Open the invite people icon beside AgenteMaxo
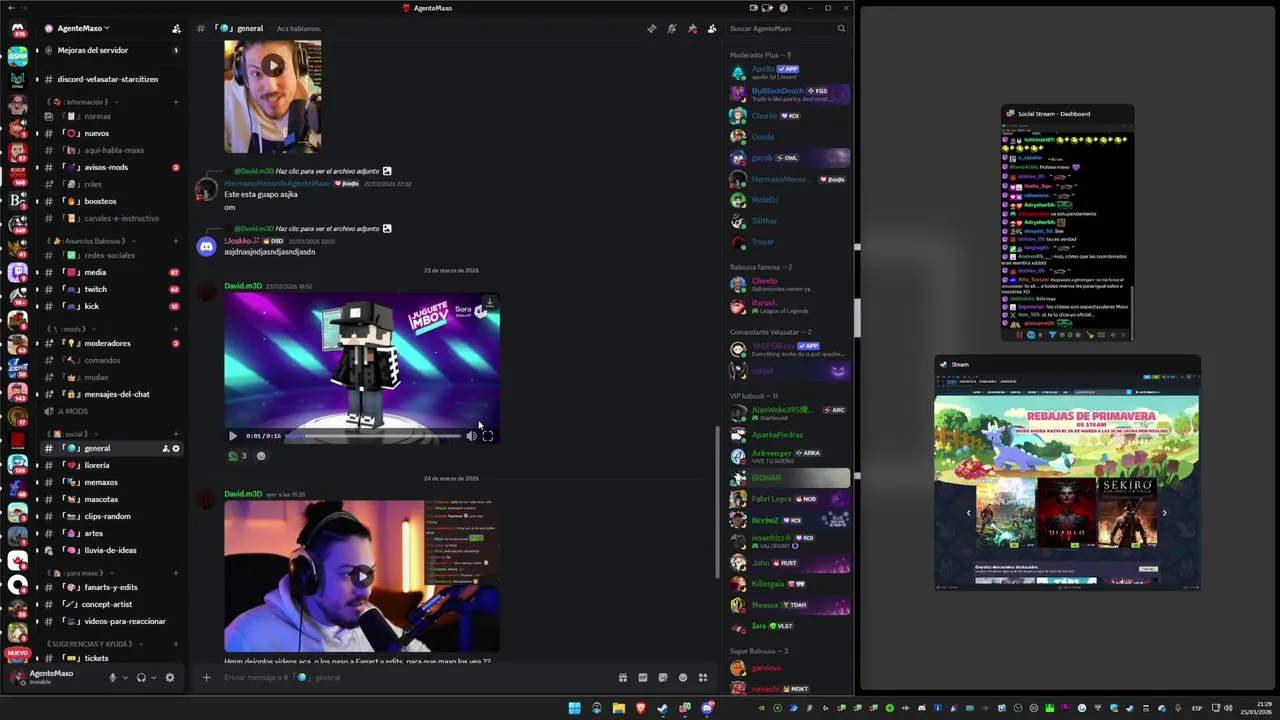 [x=176, y=28]
